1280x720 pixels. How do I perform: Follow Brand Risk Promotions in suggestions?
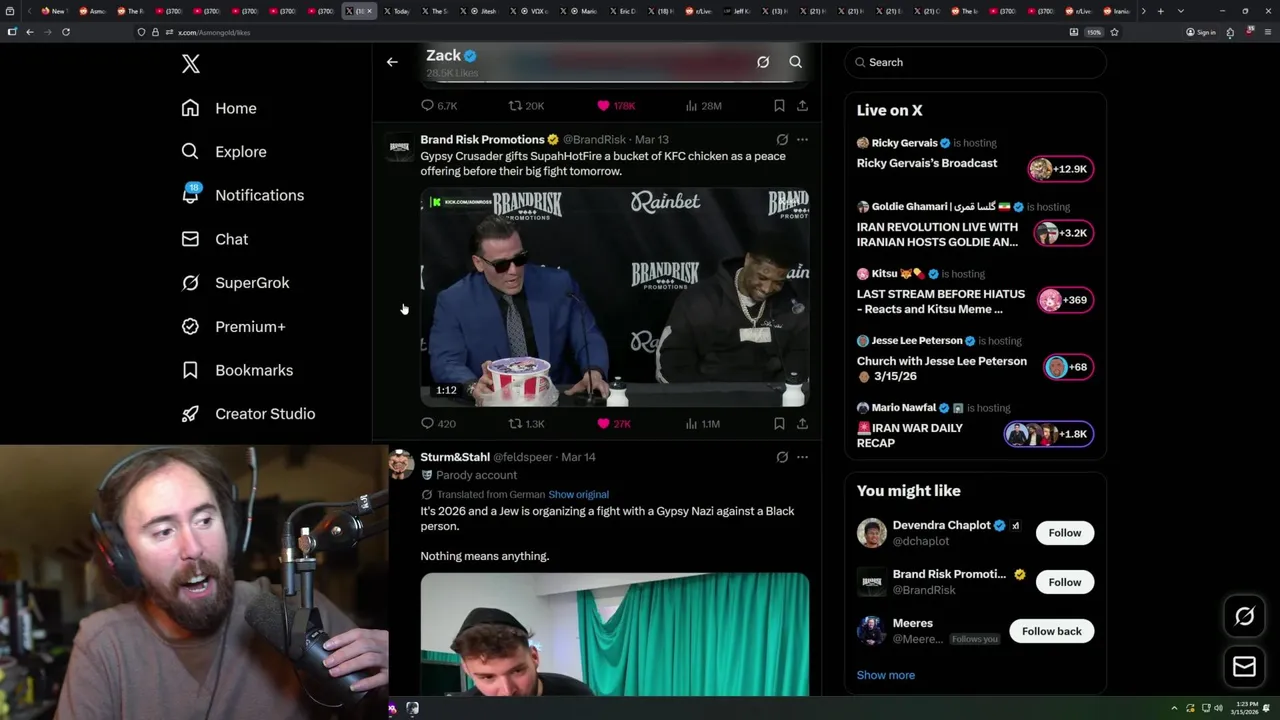point(1065,582)
